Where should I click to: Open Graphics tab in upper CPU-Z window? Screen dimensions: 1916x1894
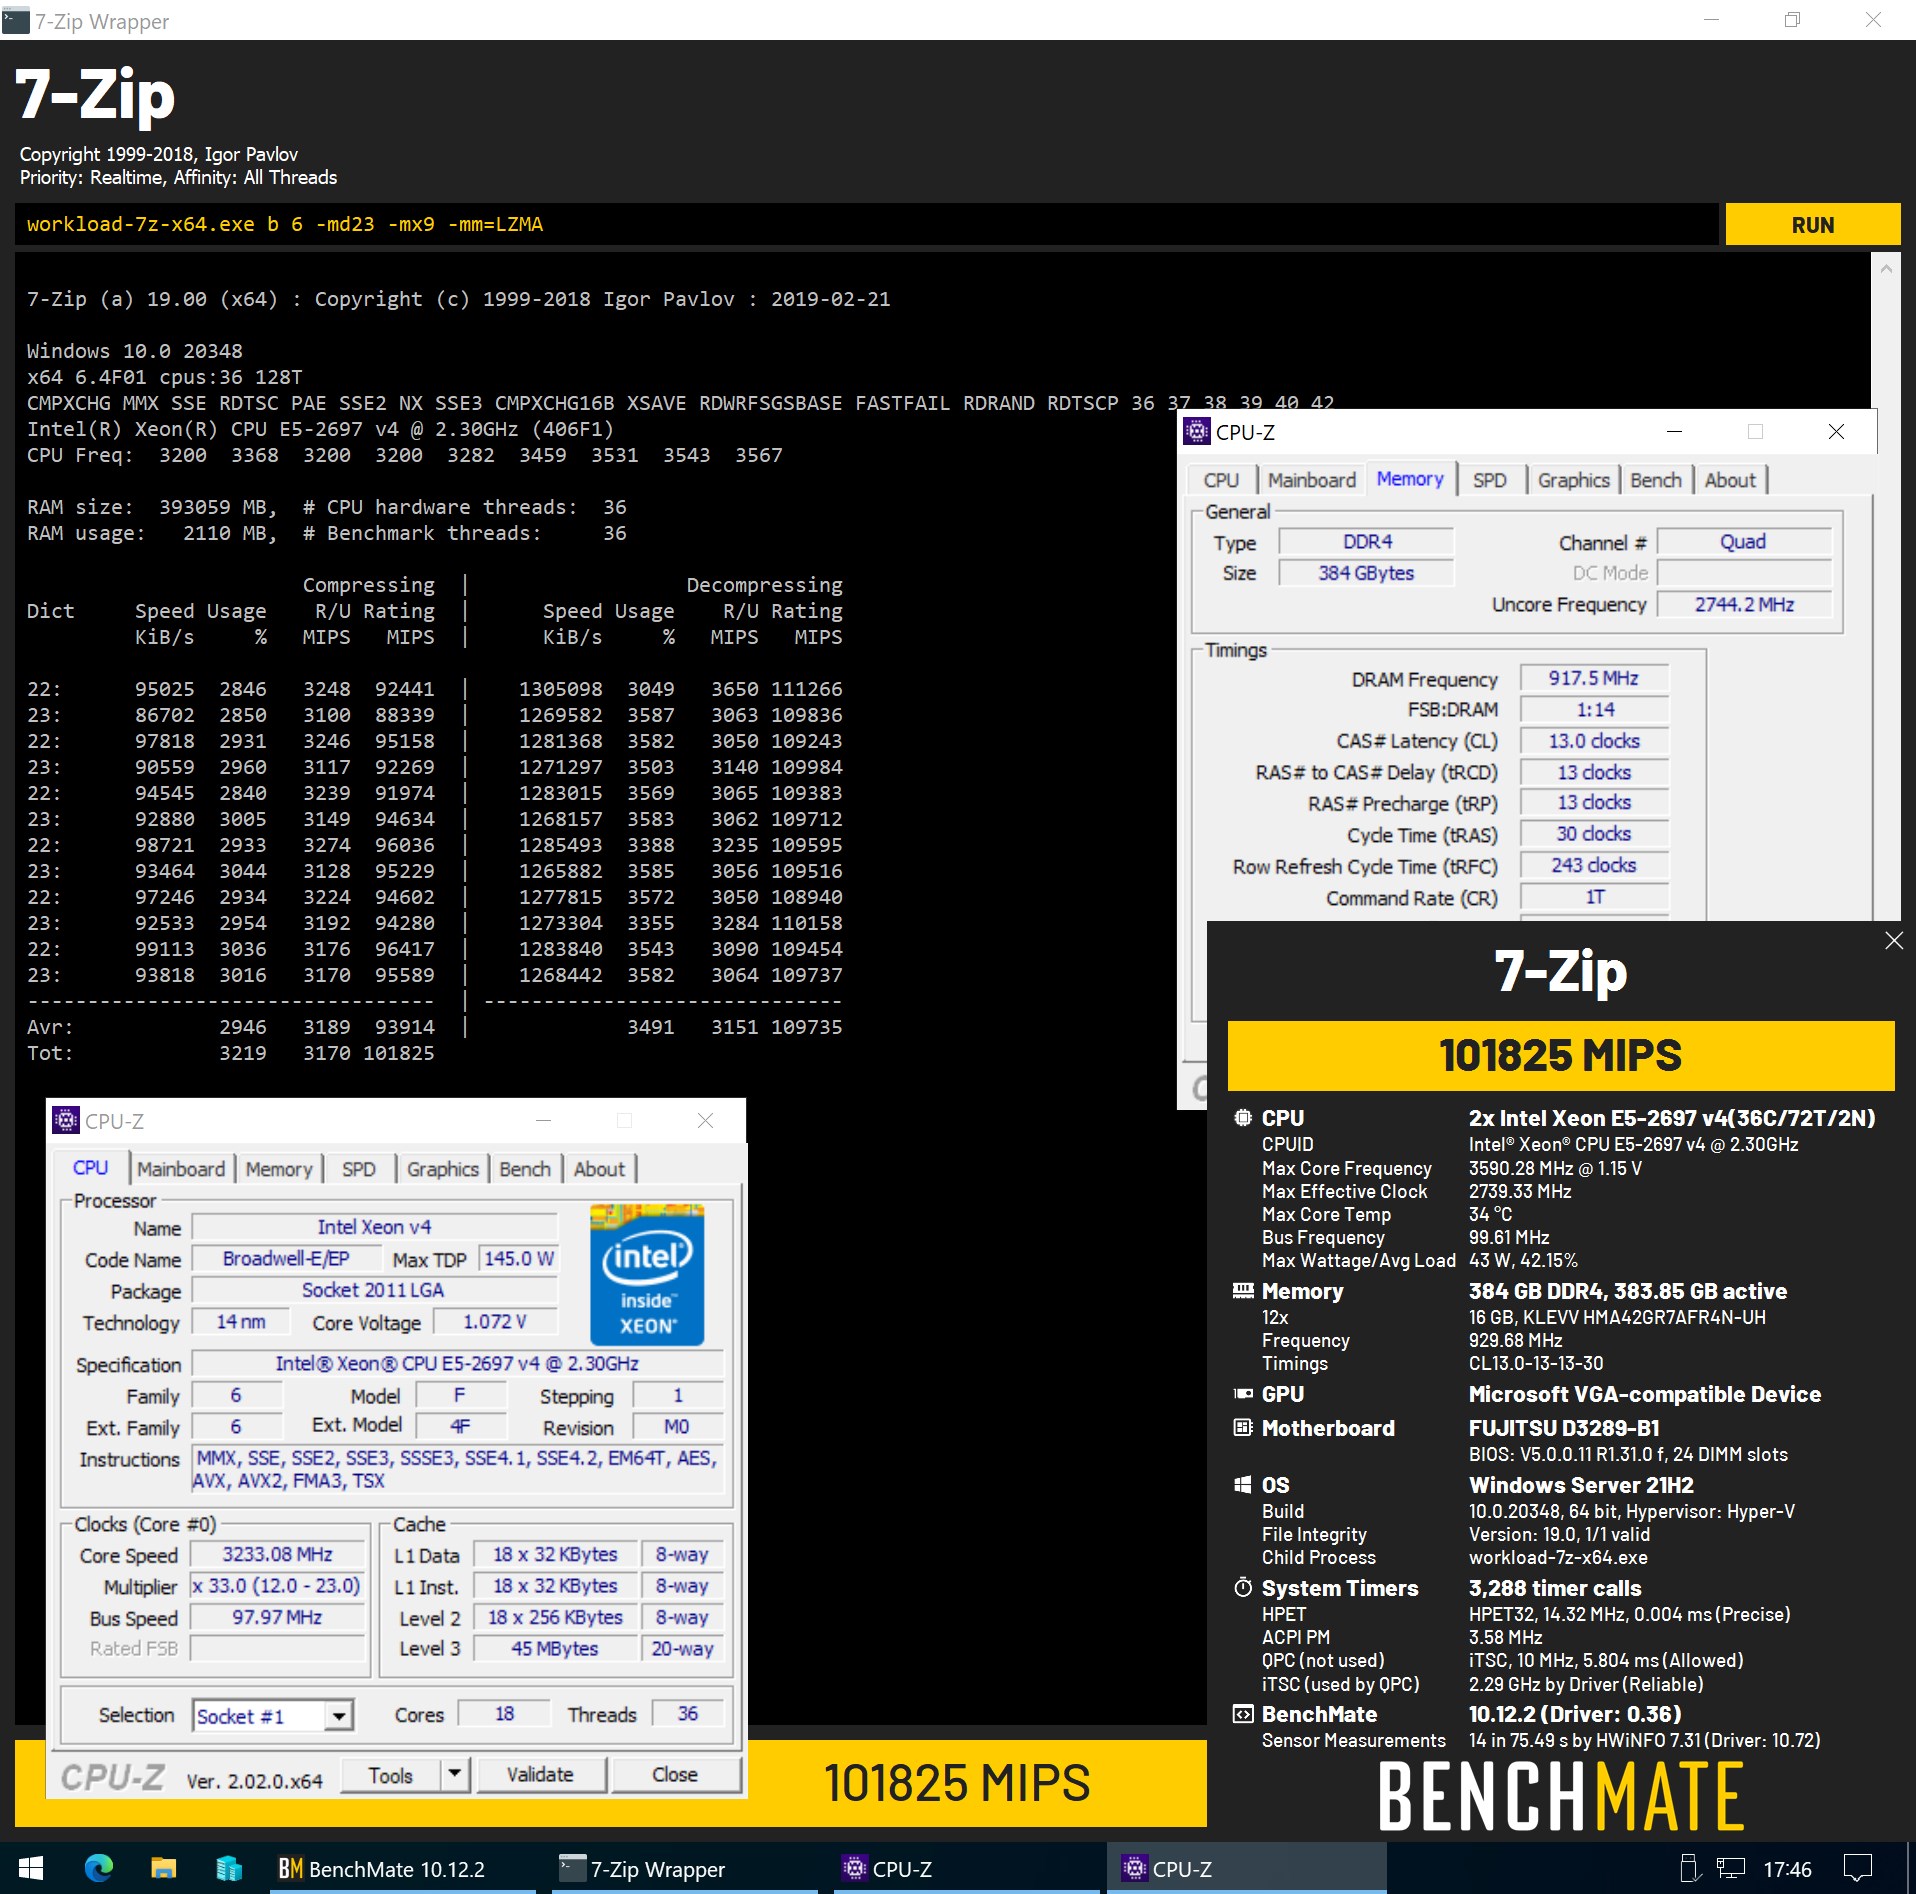(x=1573, y=480)
